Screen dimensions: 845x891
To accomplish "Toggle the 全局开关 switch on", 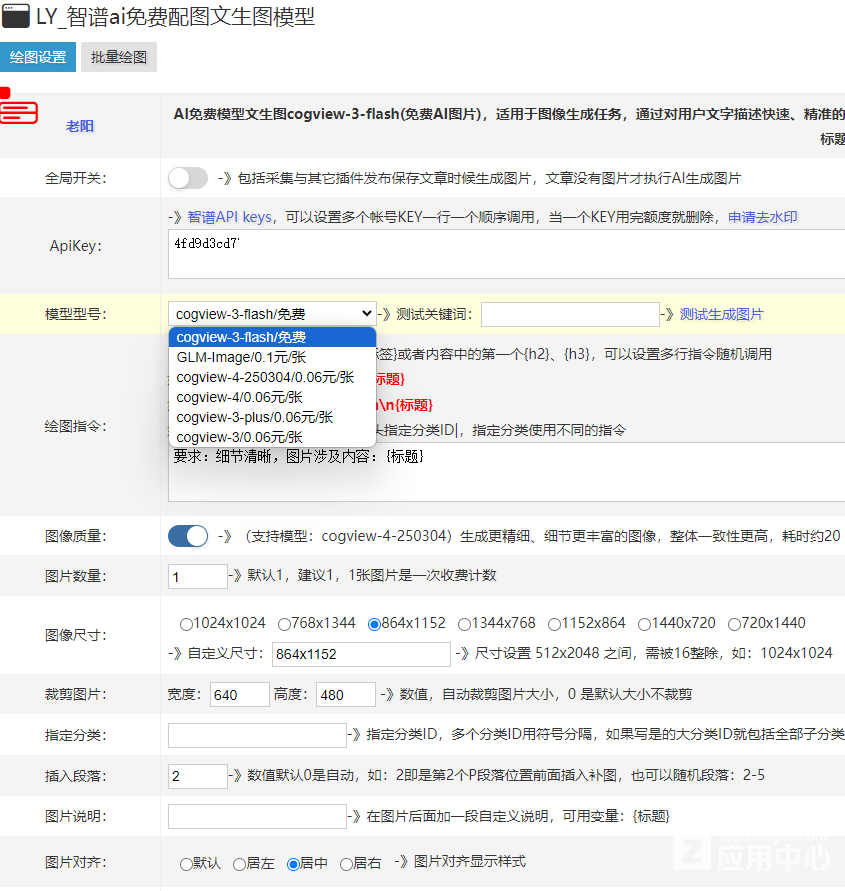I will [187, 178].
